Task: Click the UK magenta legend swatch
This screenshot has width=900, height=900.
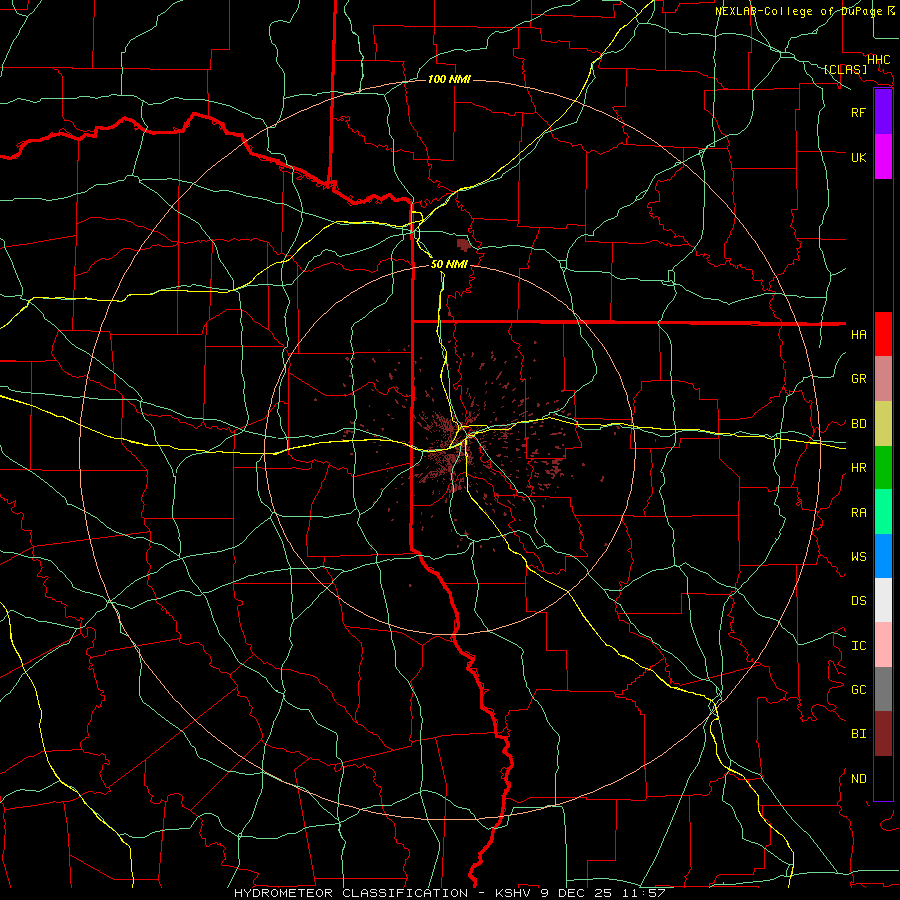Action: tap(883, 157)
